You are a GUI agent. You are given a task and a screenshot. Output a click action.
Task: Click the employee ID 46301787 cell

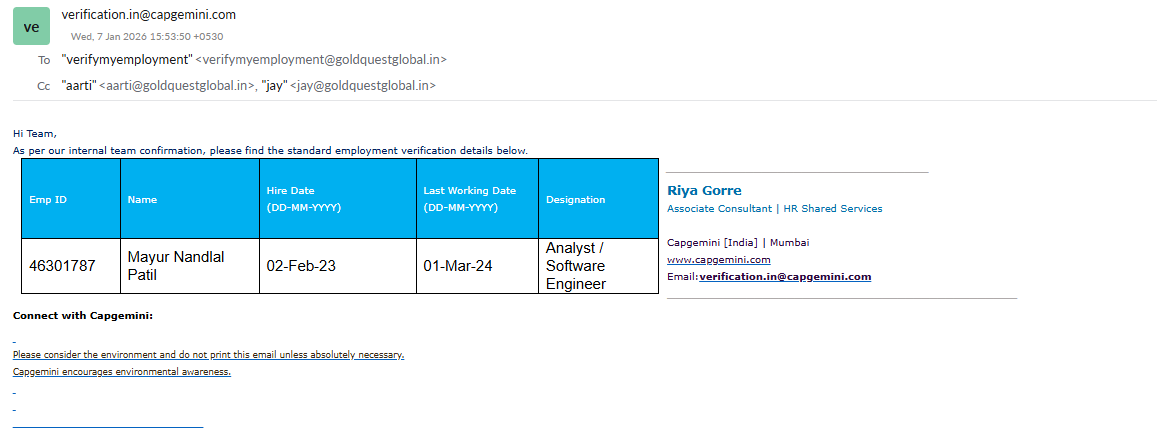click(62, 266)
